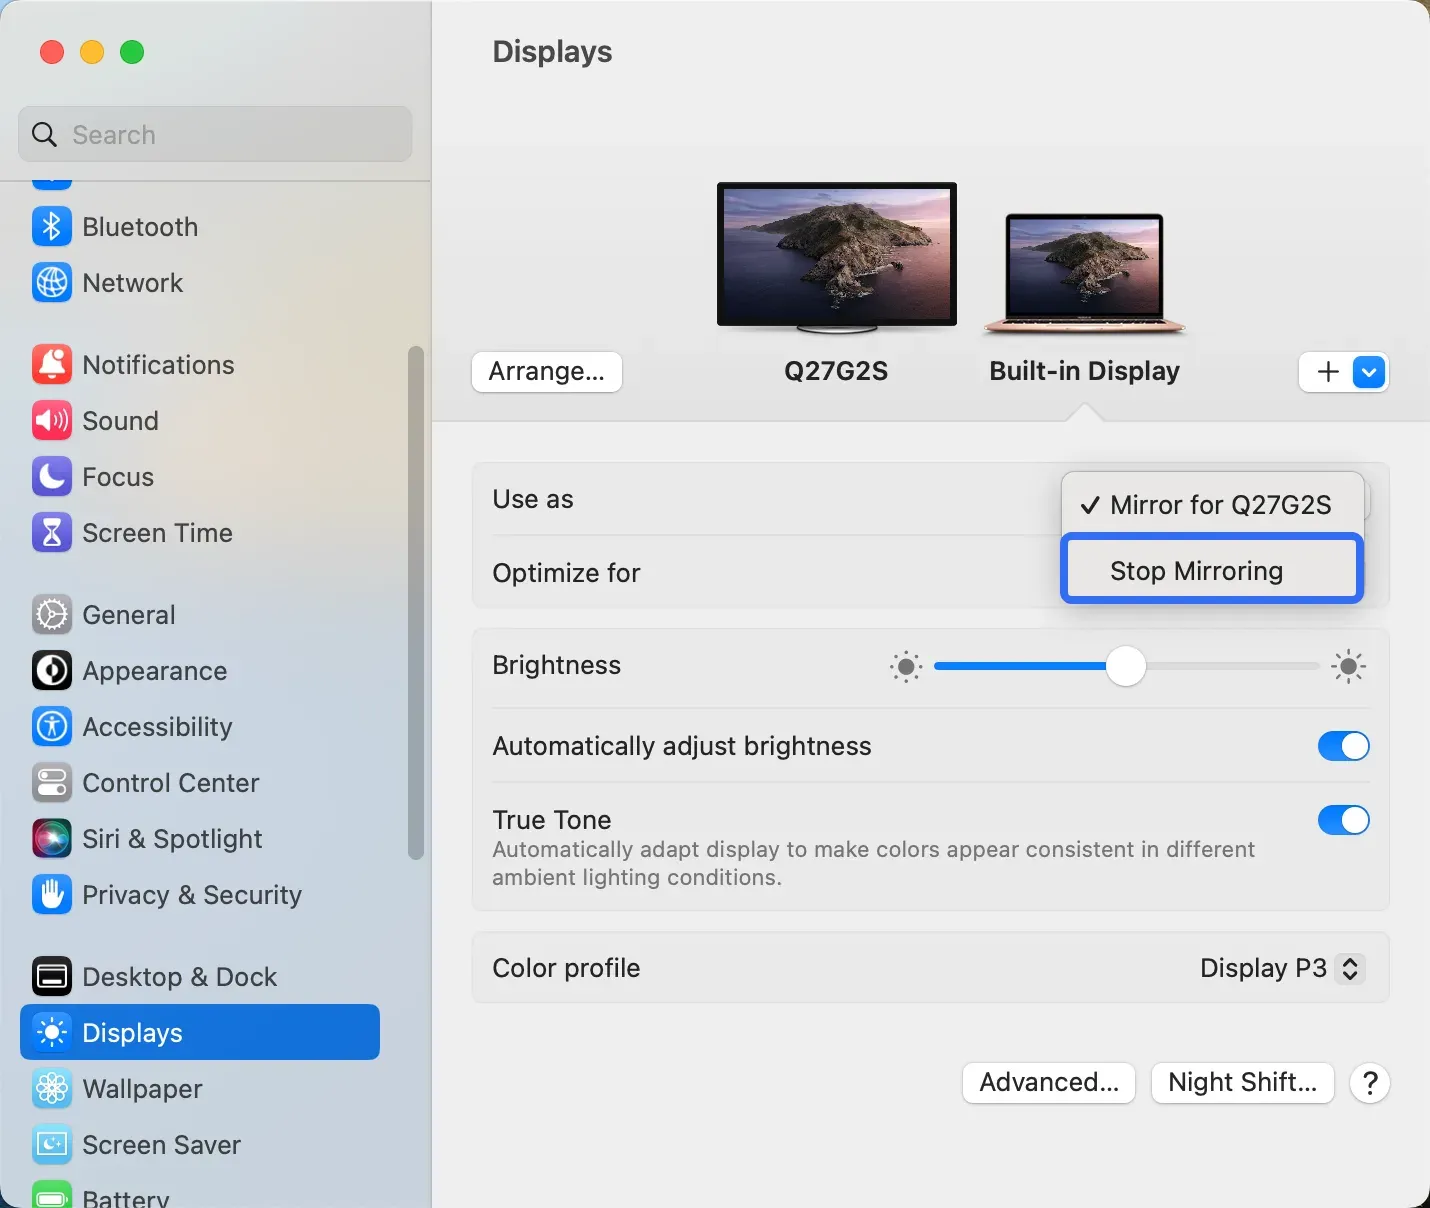
Task: Toggle the True Tone switch
Action: pos(1343,820)
